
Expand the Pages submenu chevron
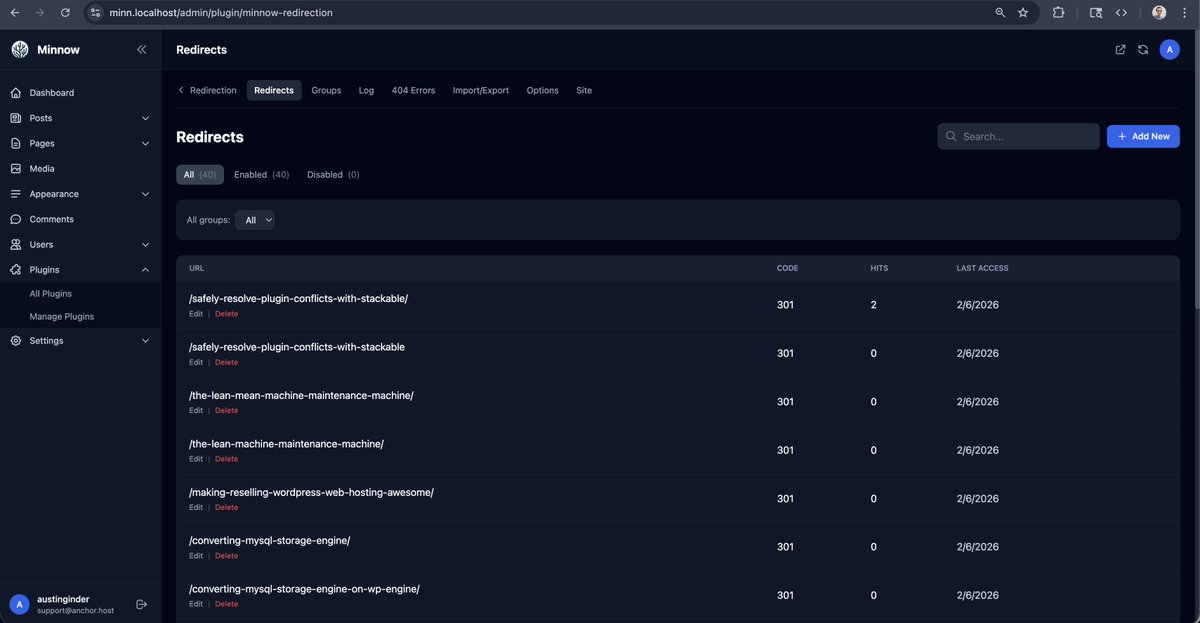point(145,143)
